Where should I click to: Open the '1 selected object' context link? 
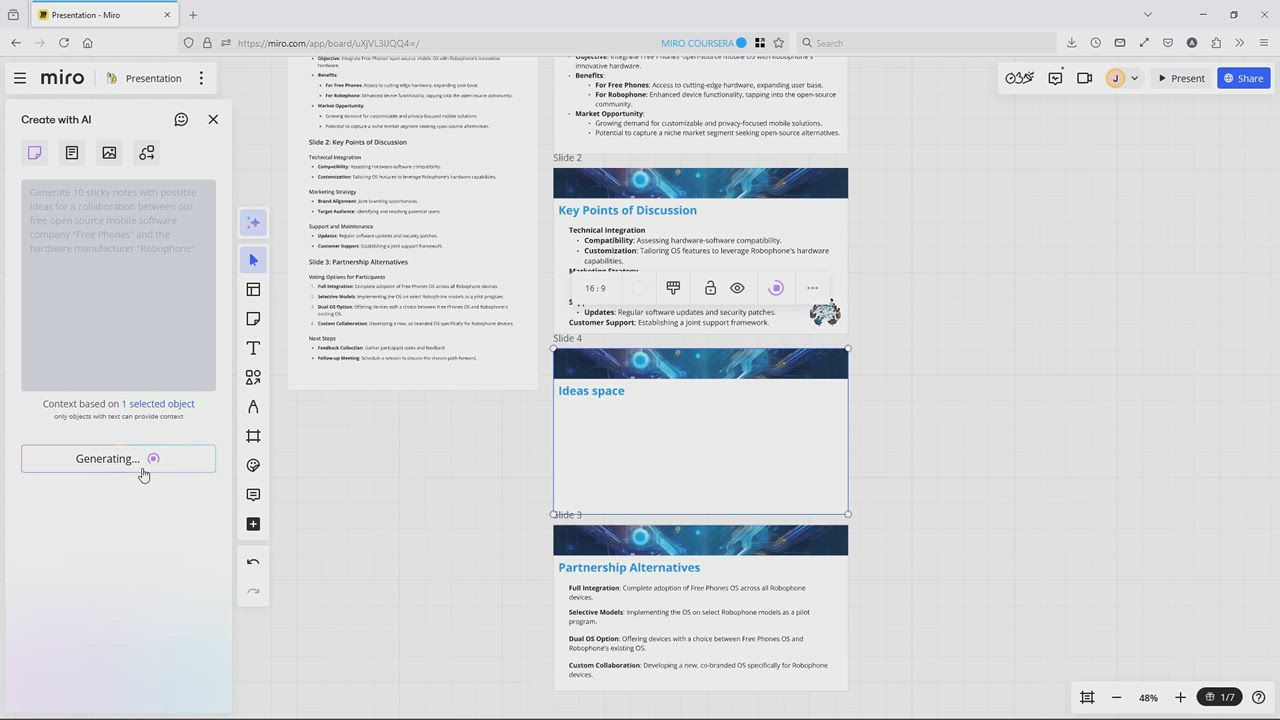(158, 404)
